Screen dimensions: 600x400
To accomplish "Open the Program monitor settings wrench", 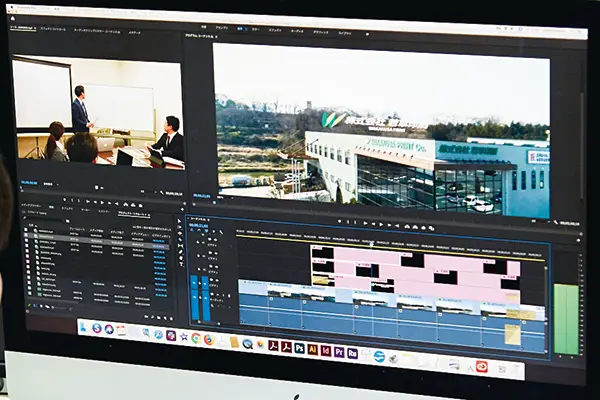I will (x=556, y=222).
